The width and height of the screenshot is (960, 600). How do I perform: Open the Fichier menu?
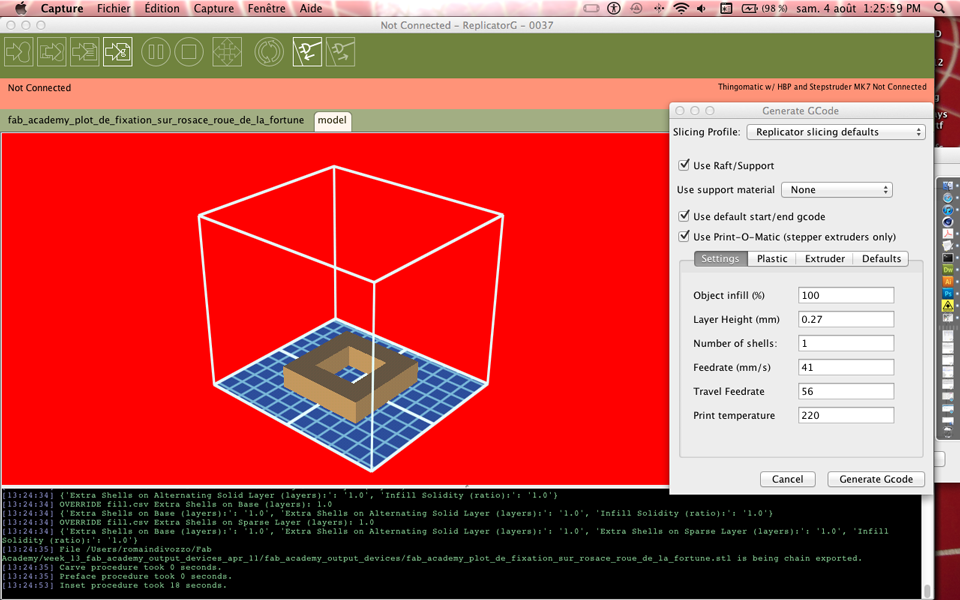pos(113,8)
